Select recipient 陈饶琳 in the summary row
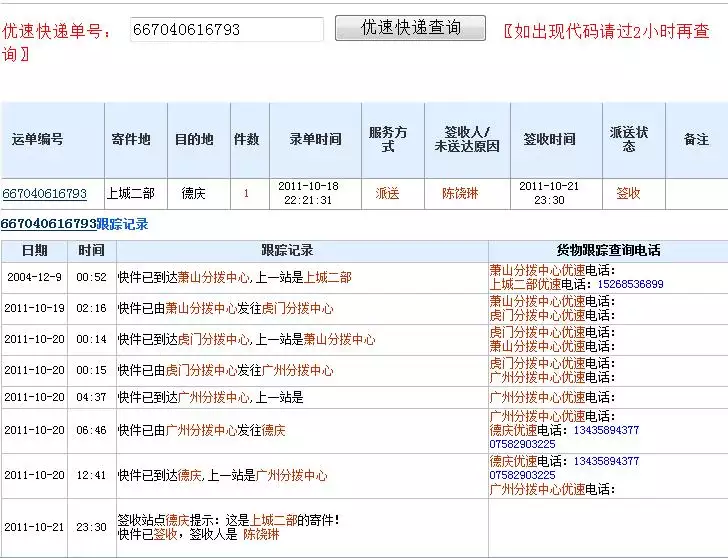Viewport: 728px width, 558px height. tap(460, 193)
